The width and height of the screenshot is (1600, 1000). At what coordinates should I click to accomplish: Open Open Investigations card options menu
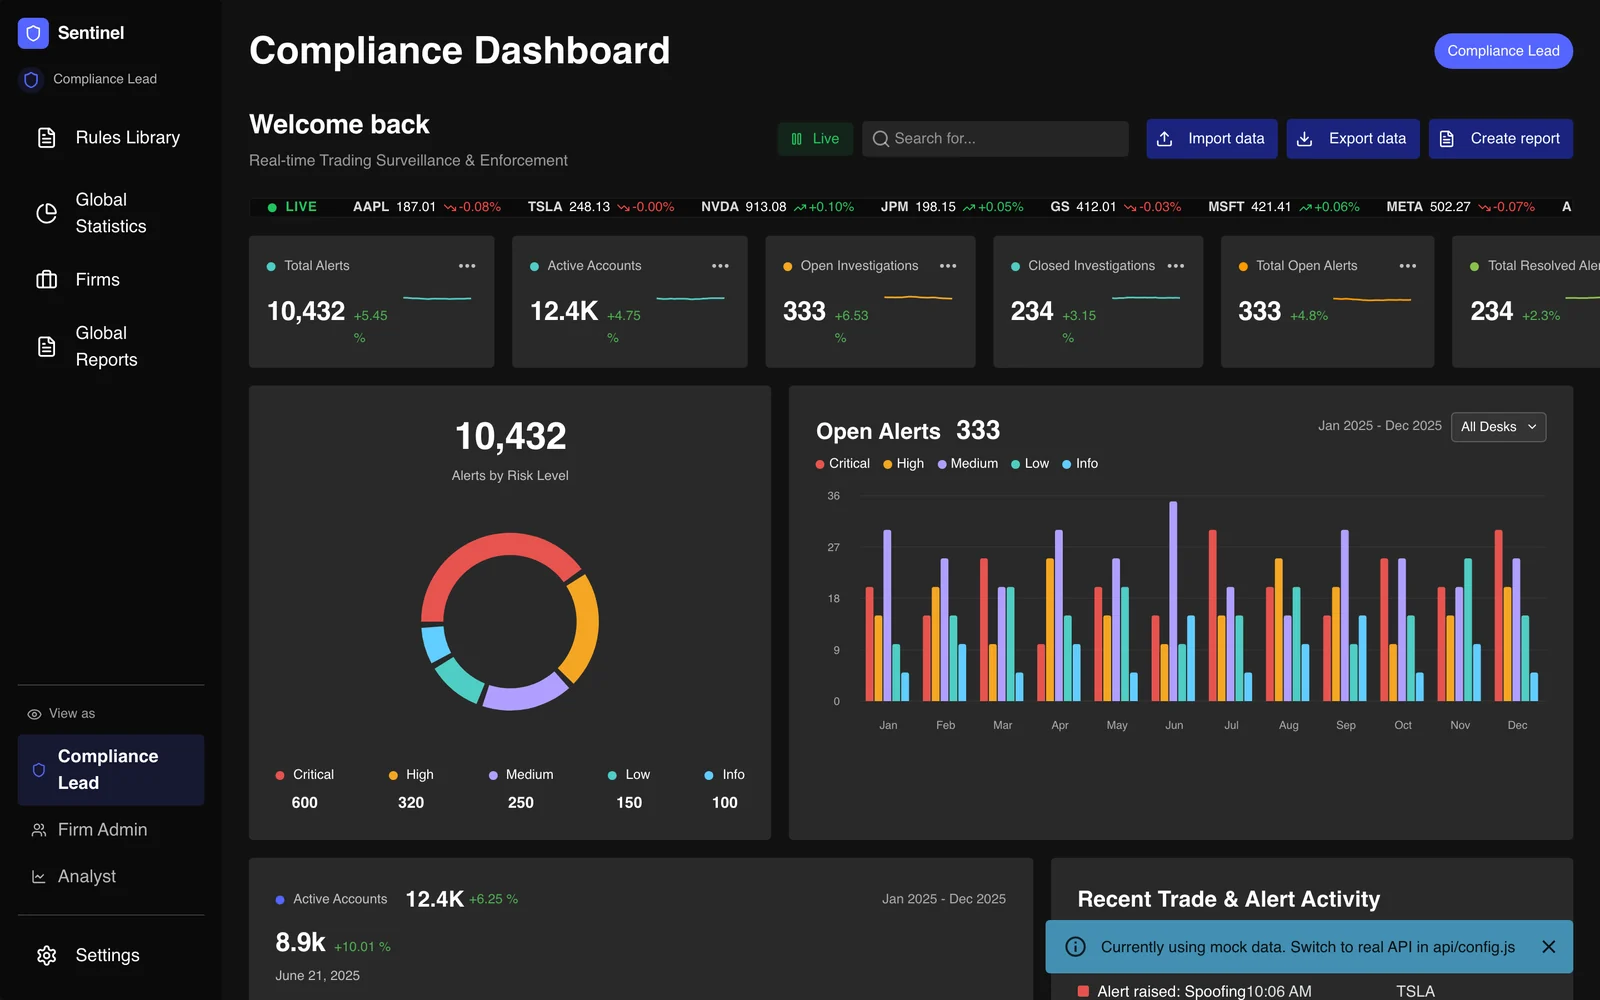[x=948, y=266]
